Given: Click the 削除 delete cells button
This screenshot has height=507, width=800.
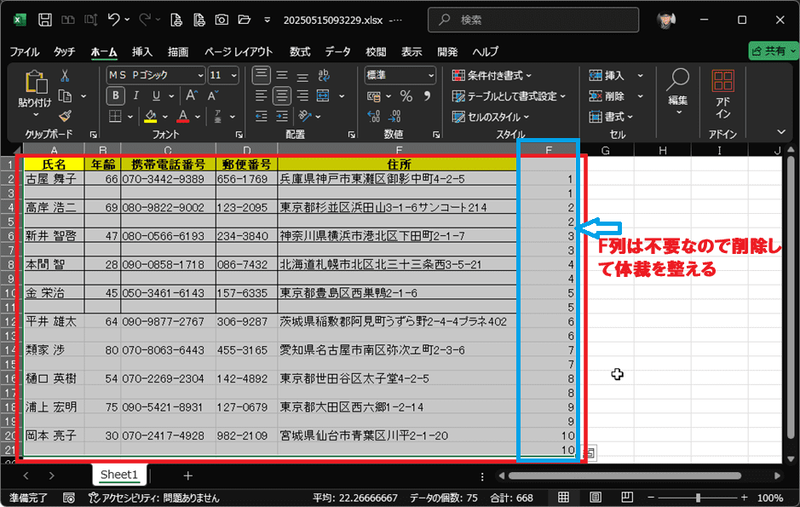Looking at the screenshot, I should tap(607, 96).
